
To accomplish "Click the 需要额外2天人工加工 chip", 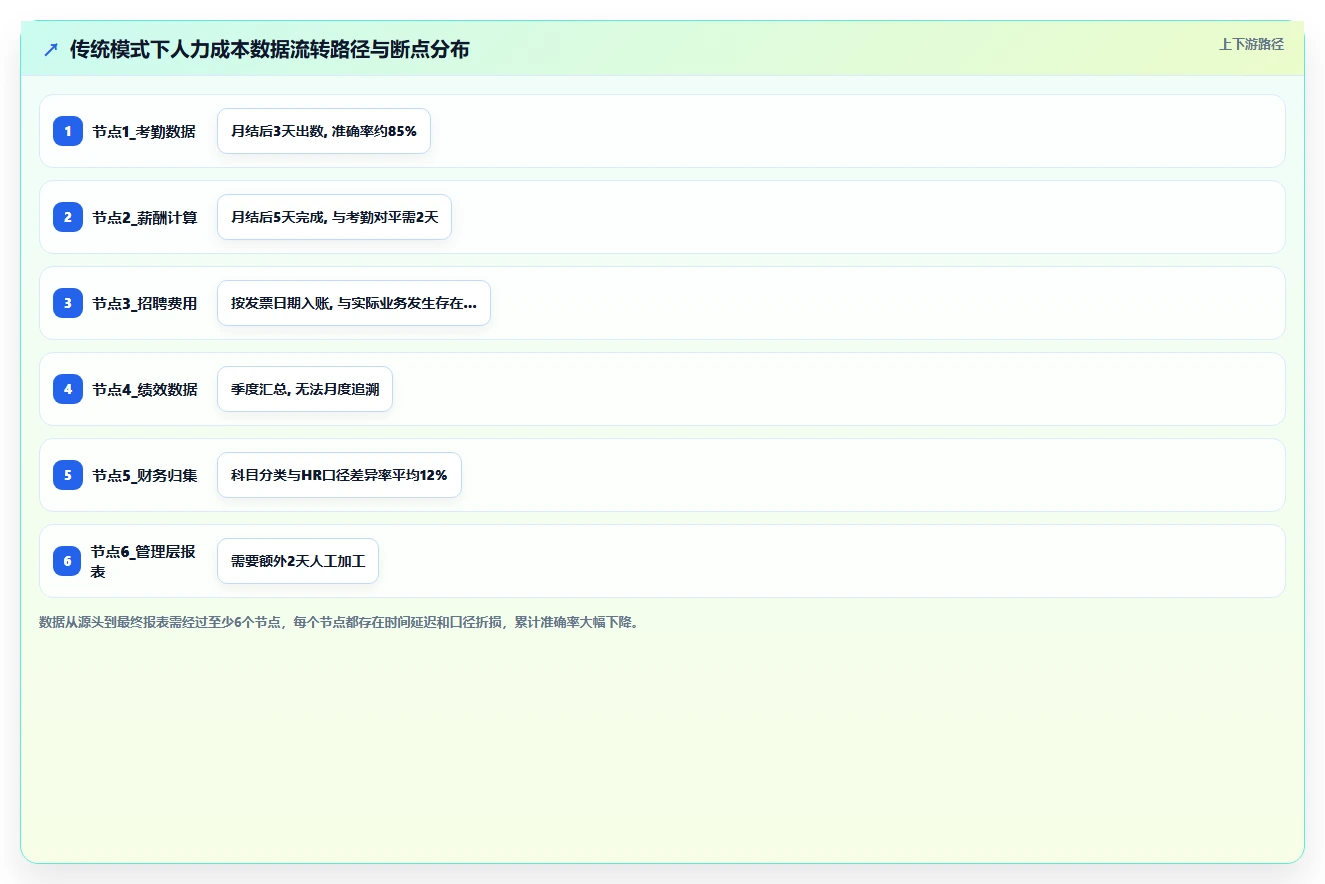I will [x=298, y=561].
